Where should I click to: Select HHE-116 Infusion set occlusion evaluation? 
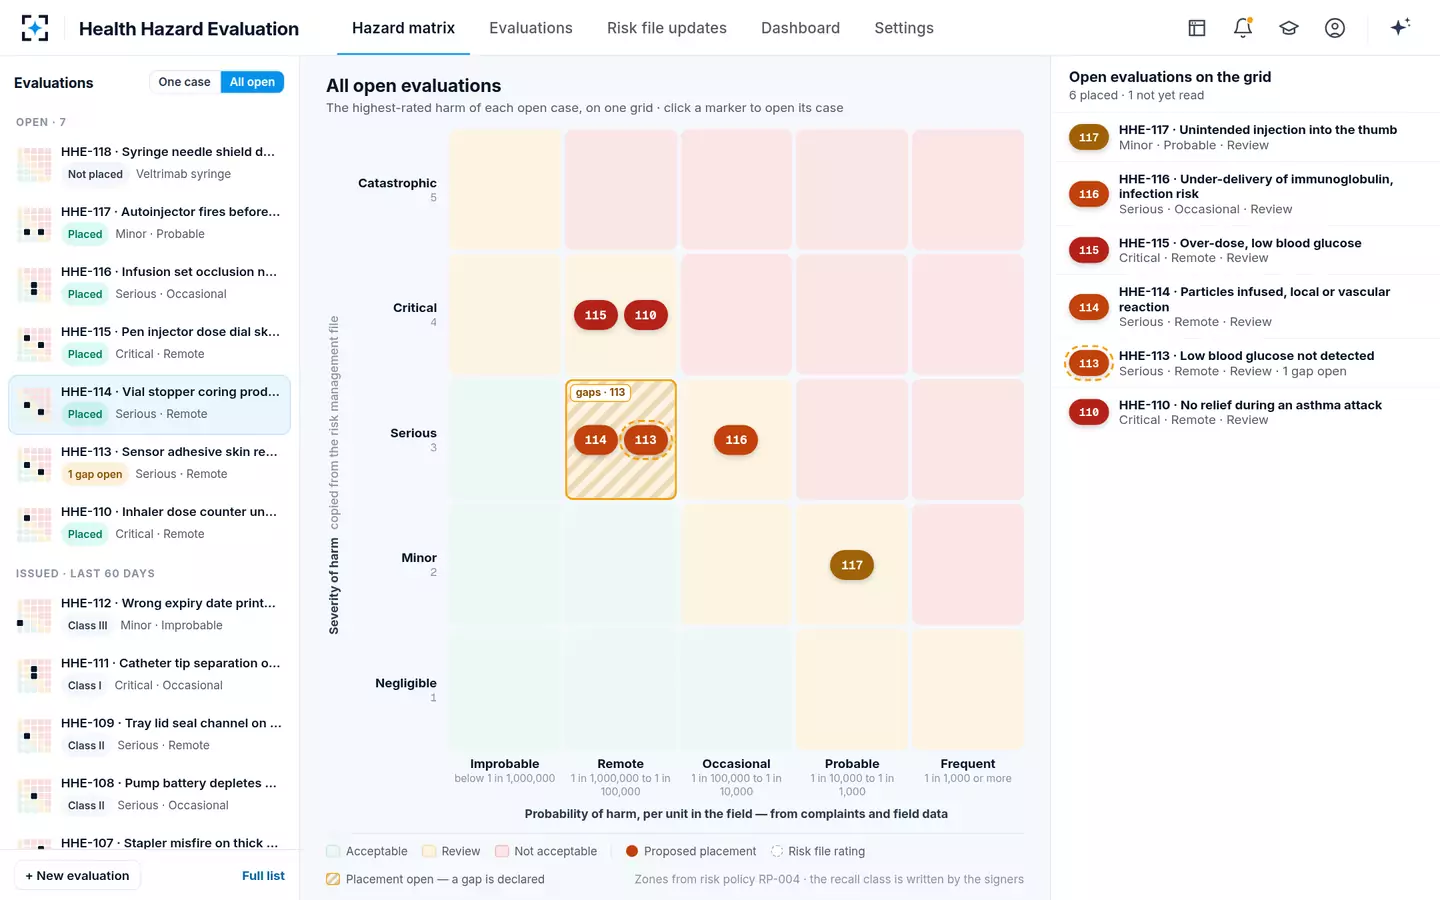tap(149, 284)
